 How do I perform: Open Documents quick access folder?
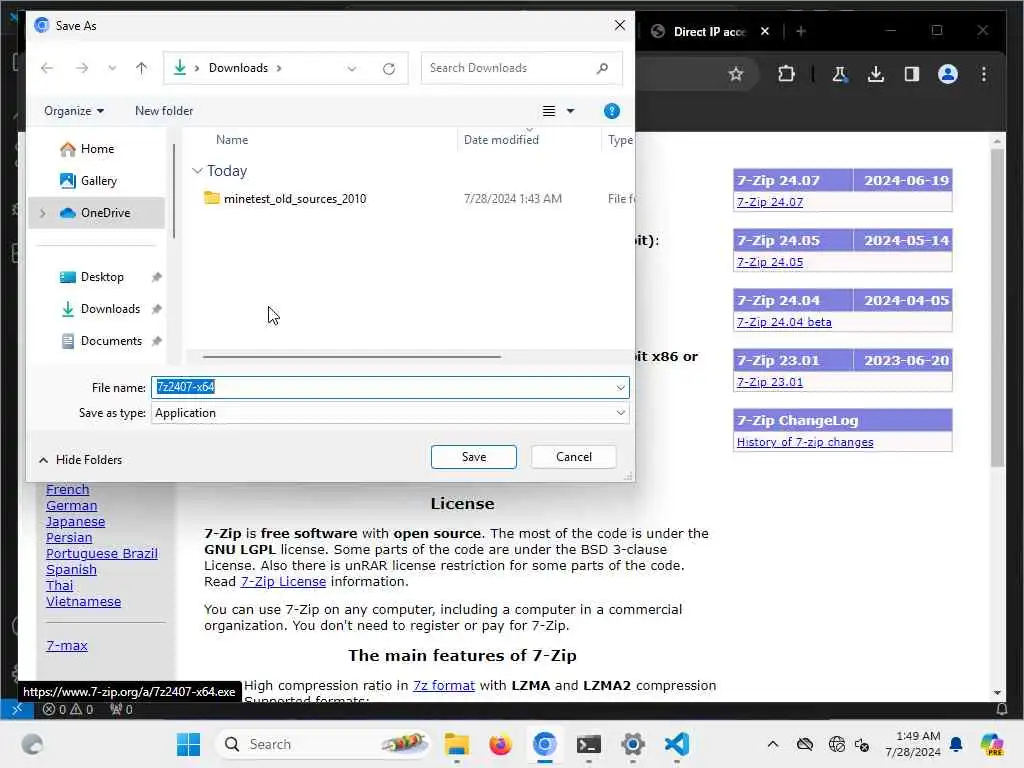click(x=110, y=341)
